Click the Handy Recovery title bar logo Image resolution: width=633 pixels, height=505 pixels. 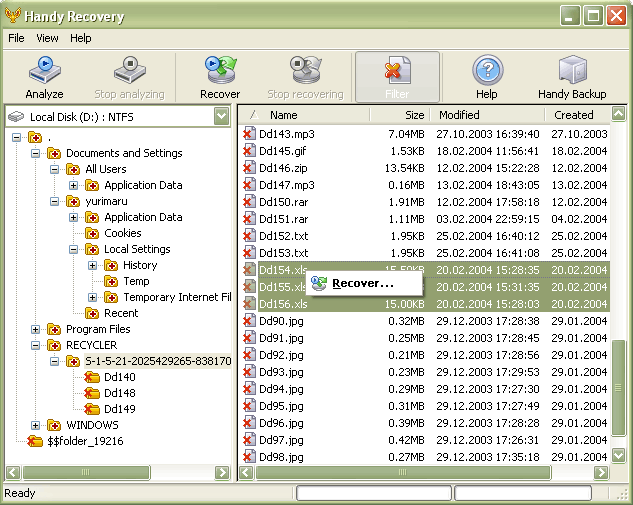13,15
